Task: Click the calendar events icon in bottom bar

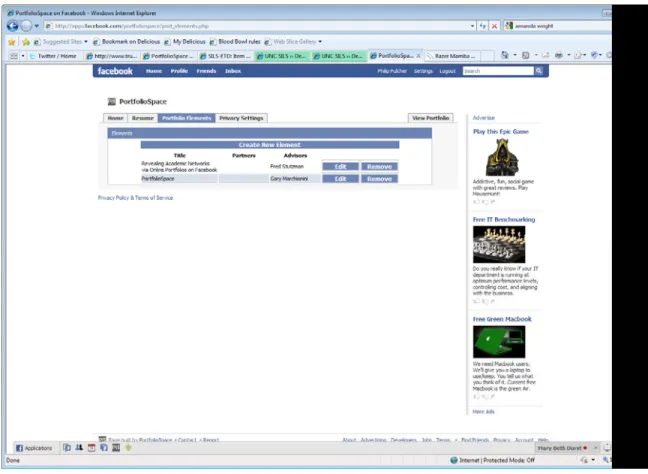Action: pos(91,448)
